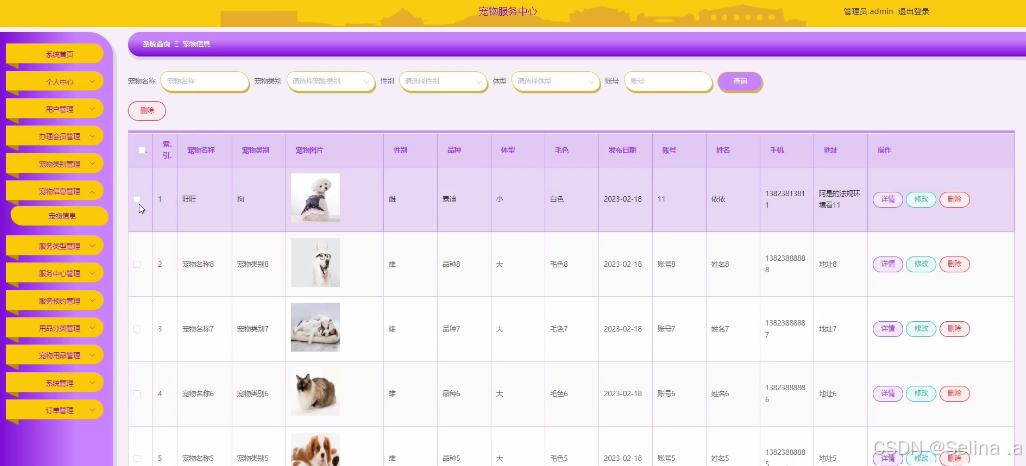
Task: Check the checkbox for row 4
Action: (137, 394)
